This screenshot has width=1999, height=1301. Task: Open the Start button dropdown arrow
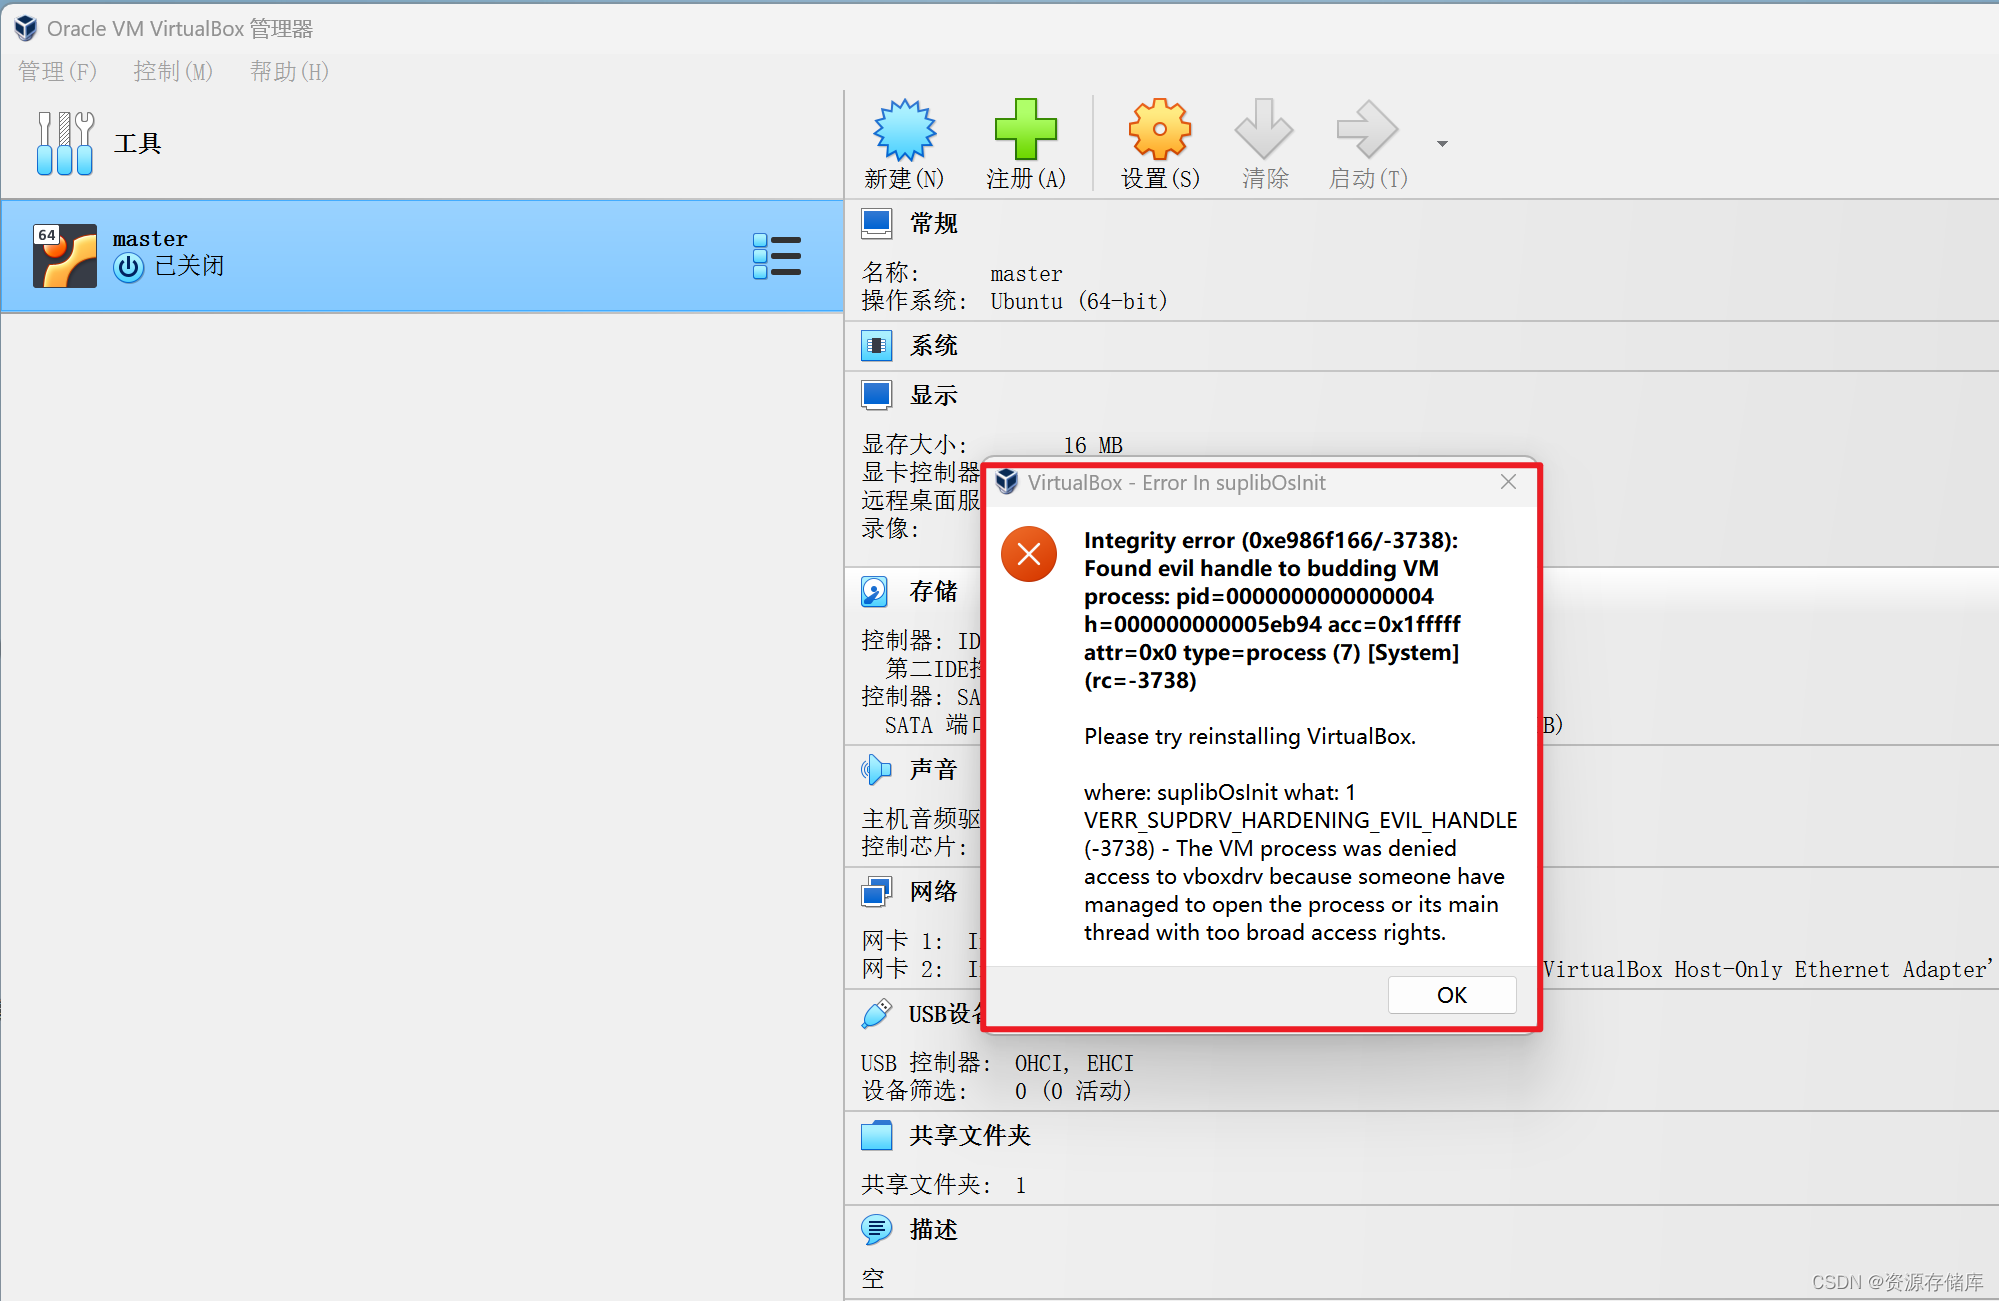click(x=1442, y=144)
